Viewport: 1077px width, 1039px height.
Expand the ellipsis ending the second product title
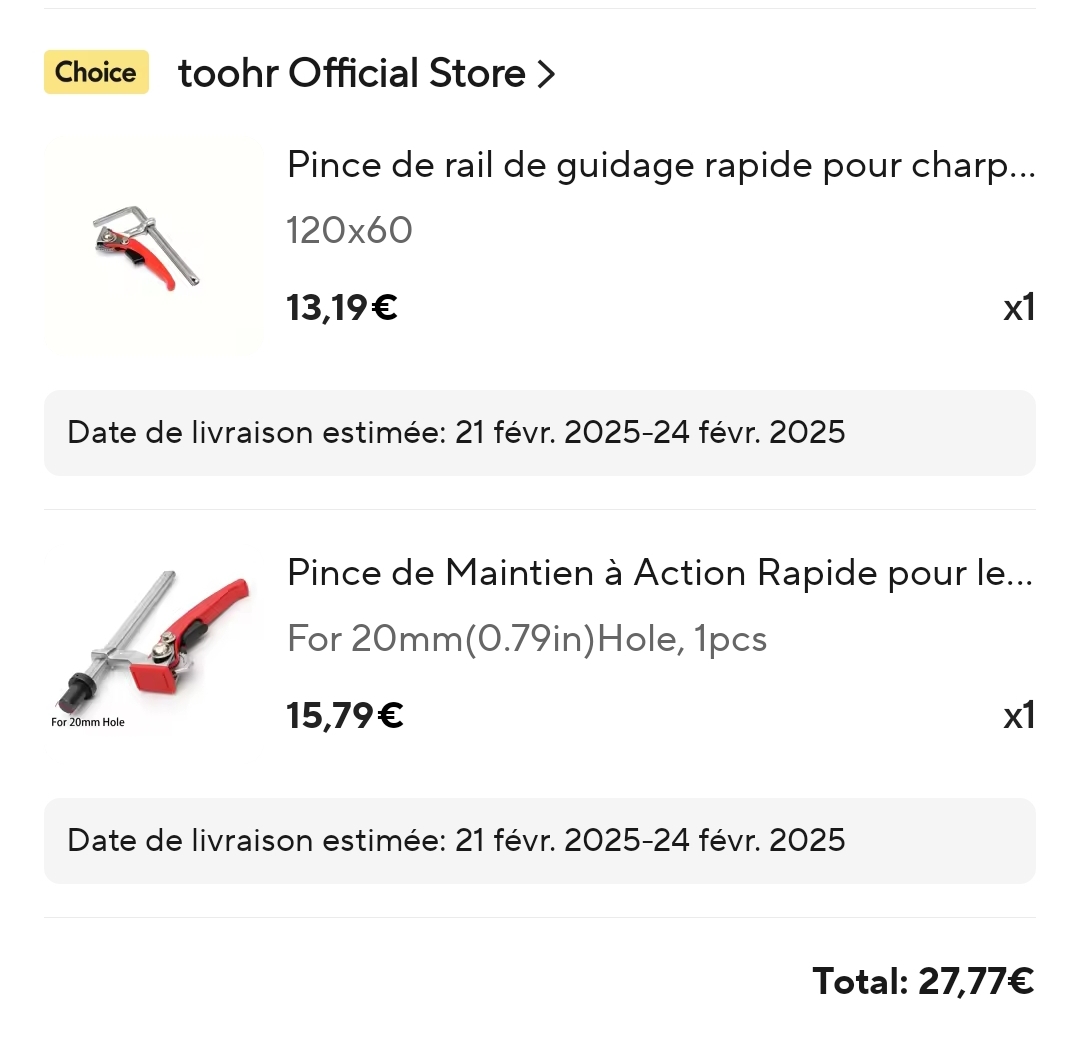tap(1022, 575)
